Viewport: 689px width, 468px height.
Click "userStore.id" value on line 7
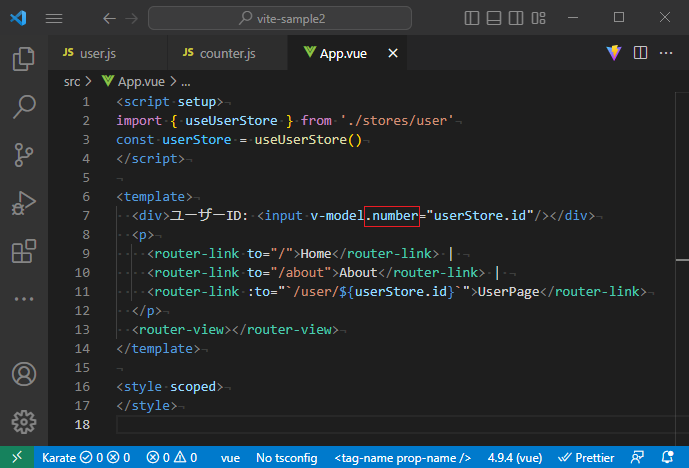(480, 216)
